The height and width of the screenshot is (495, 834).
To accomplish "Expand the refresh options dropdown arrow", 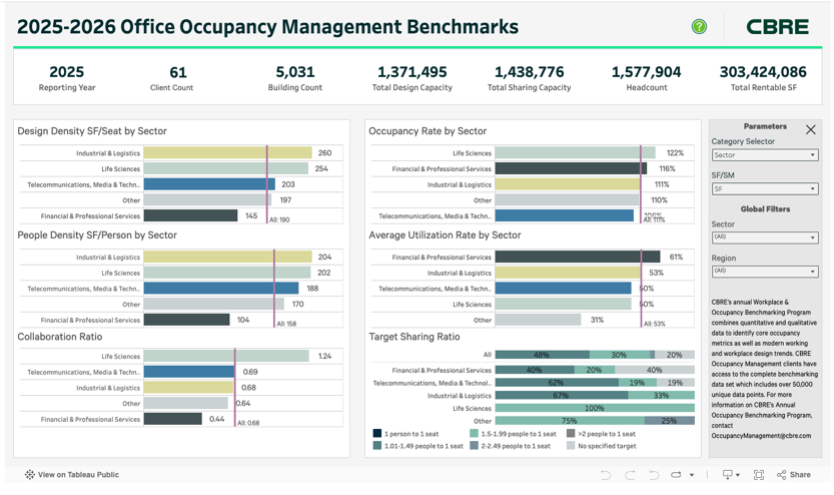I will [x=691, y=475].
